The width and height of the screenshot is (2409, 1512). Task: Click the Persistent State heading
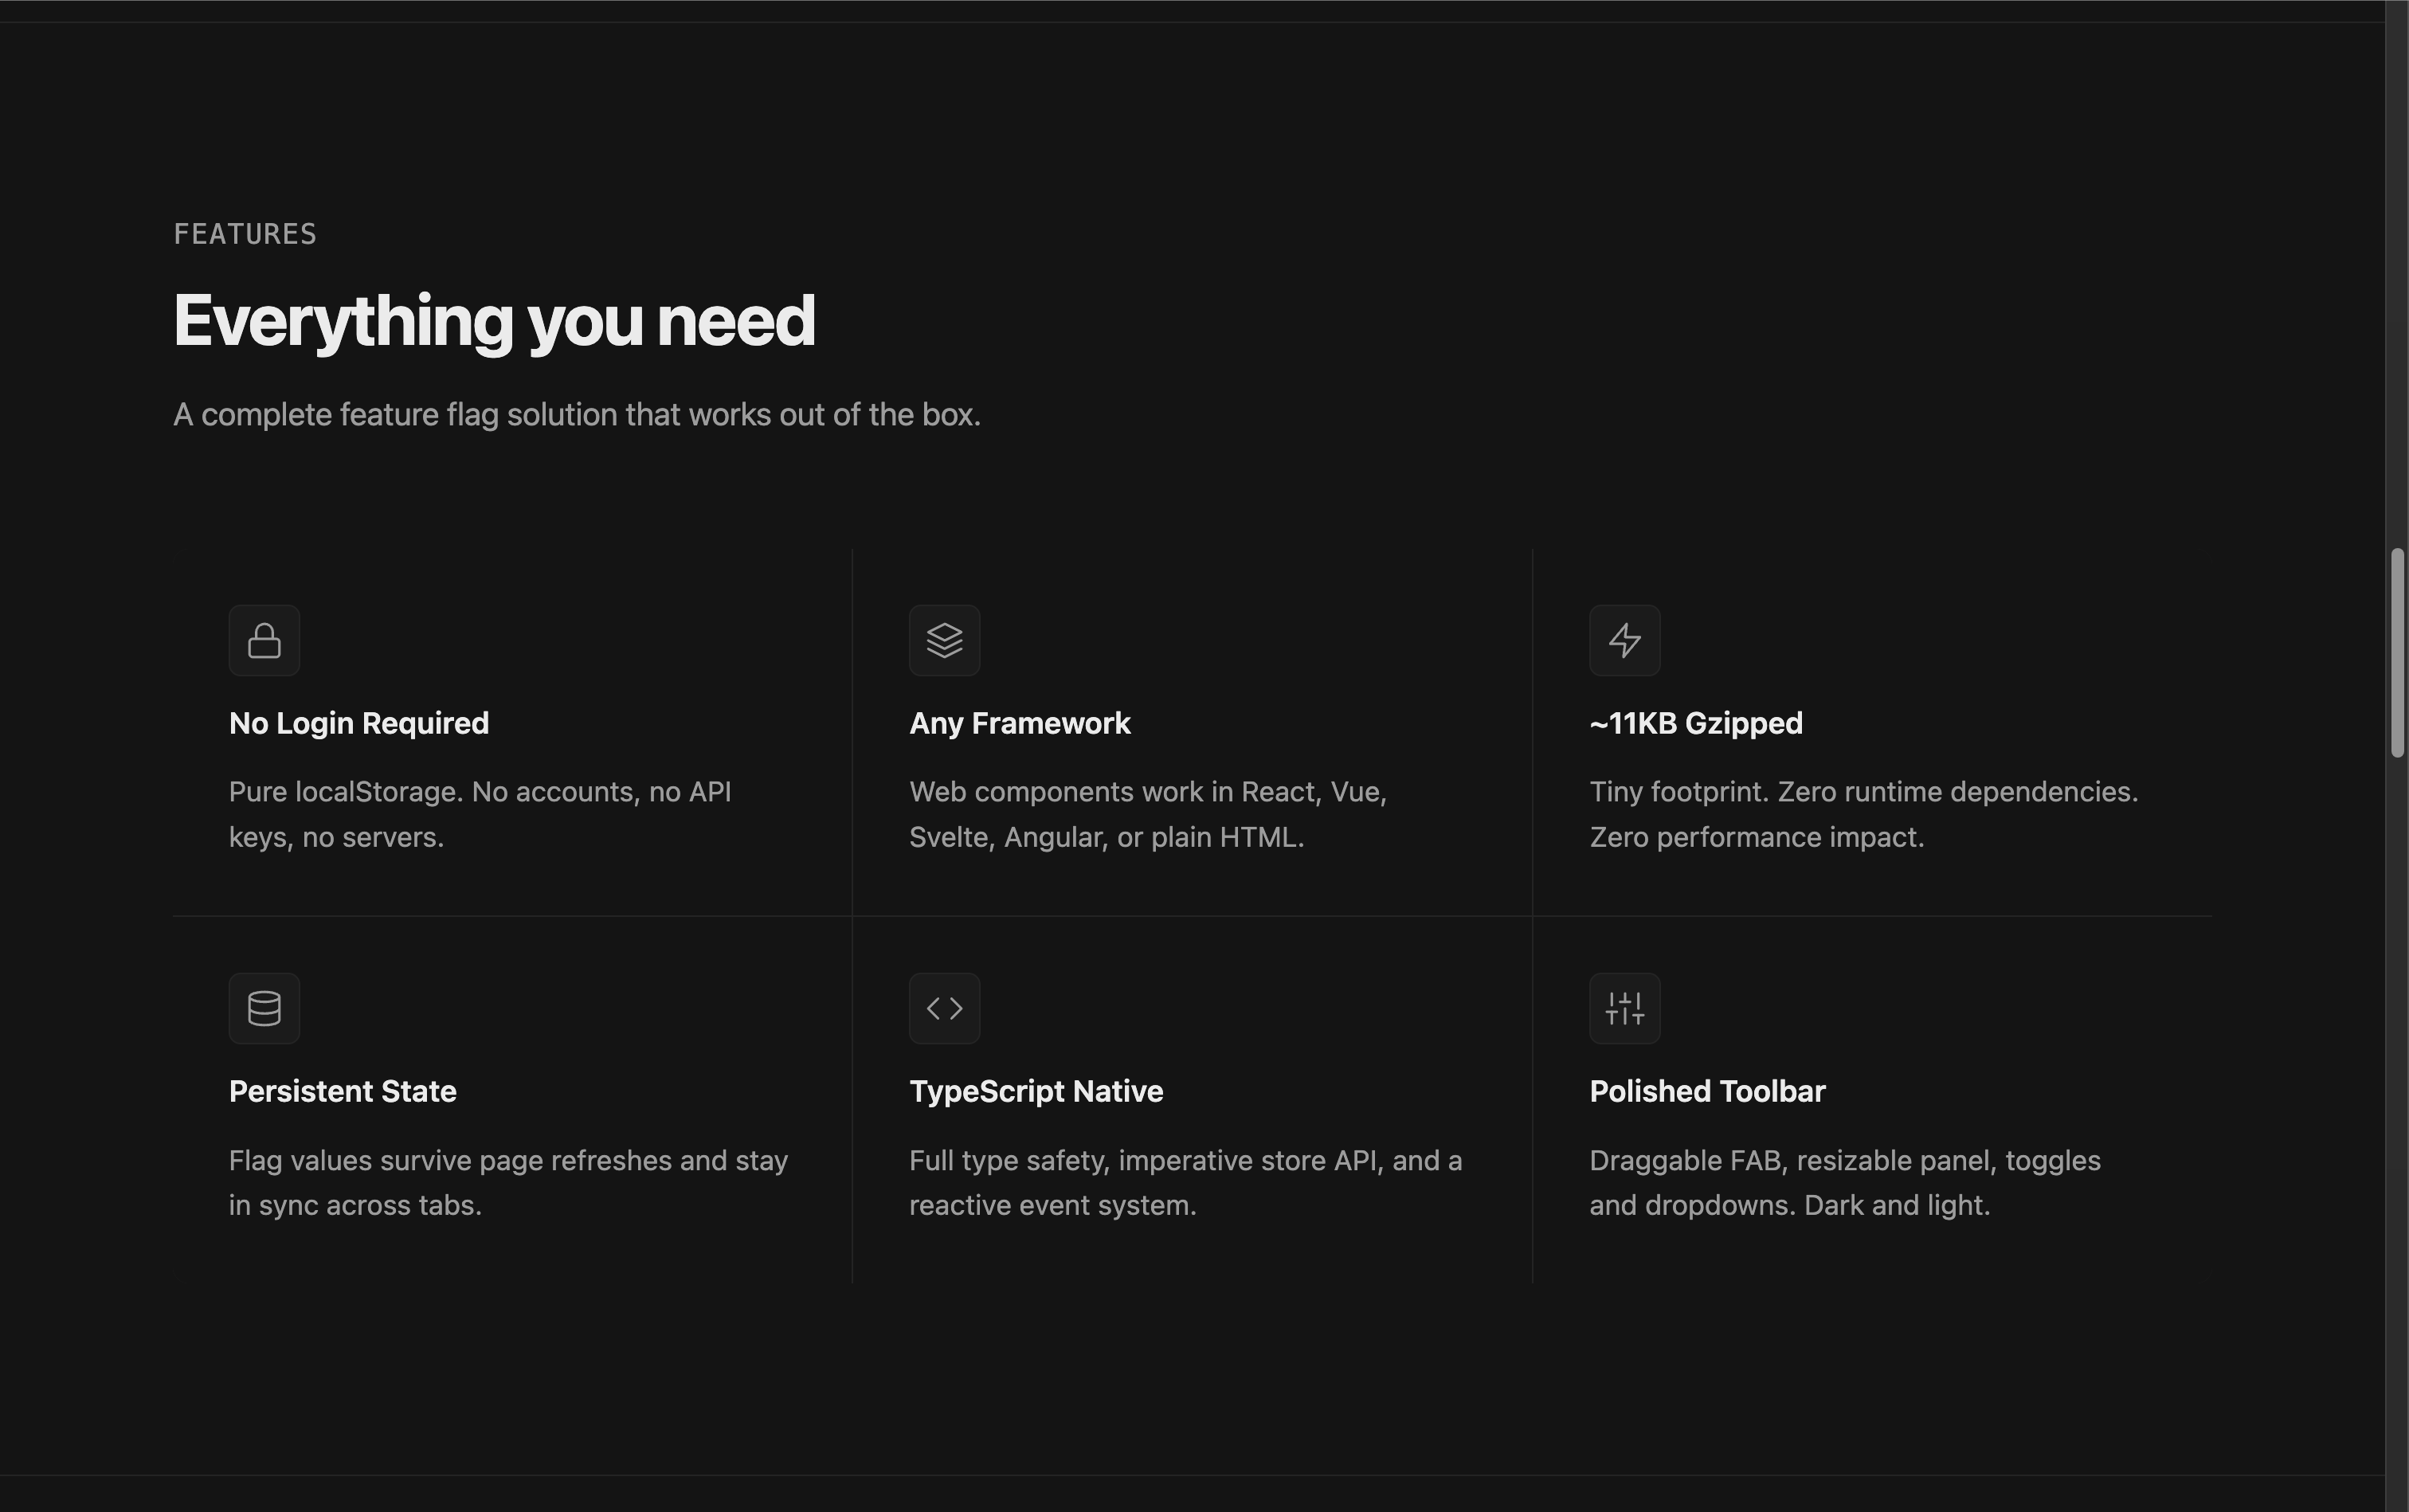(342, 1091)
